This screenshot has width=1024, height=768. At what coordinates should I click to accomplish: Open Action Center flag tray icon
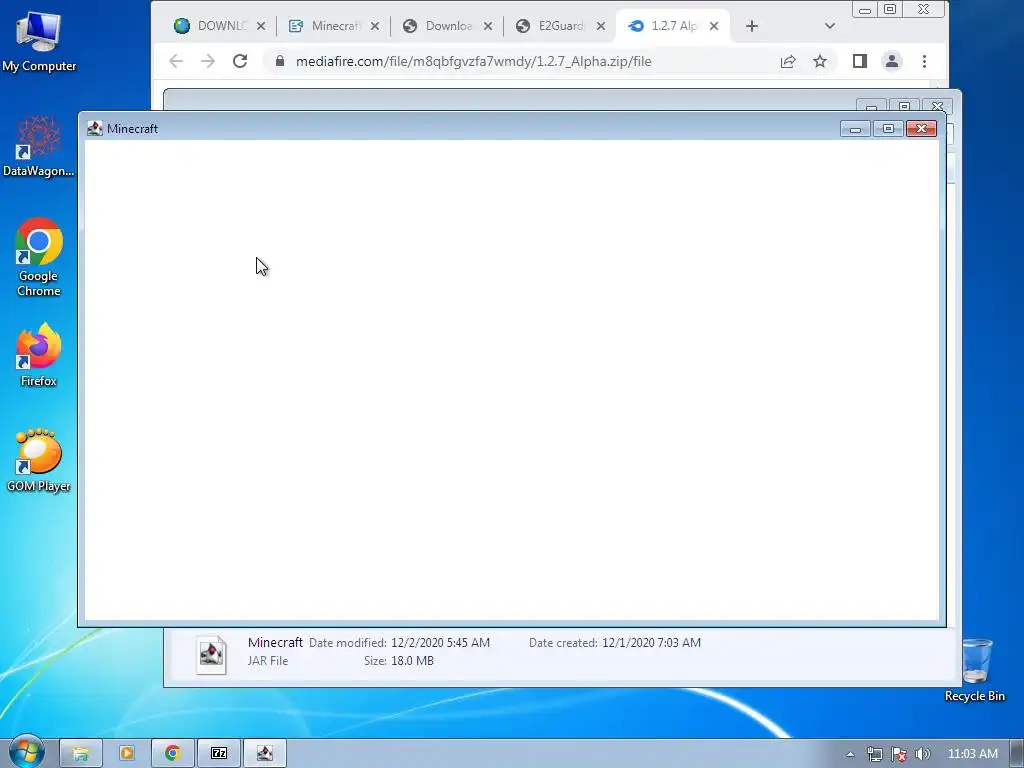pos(899,754)
